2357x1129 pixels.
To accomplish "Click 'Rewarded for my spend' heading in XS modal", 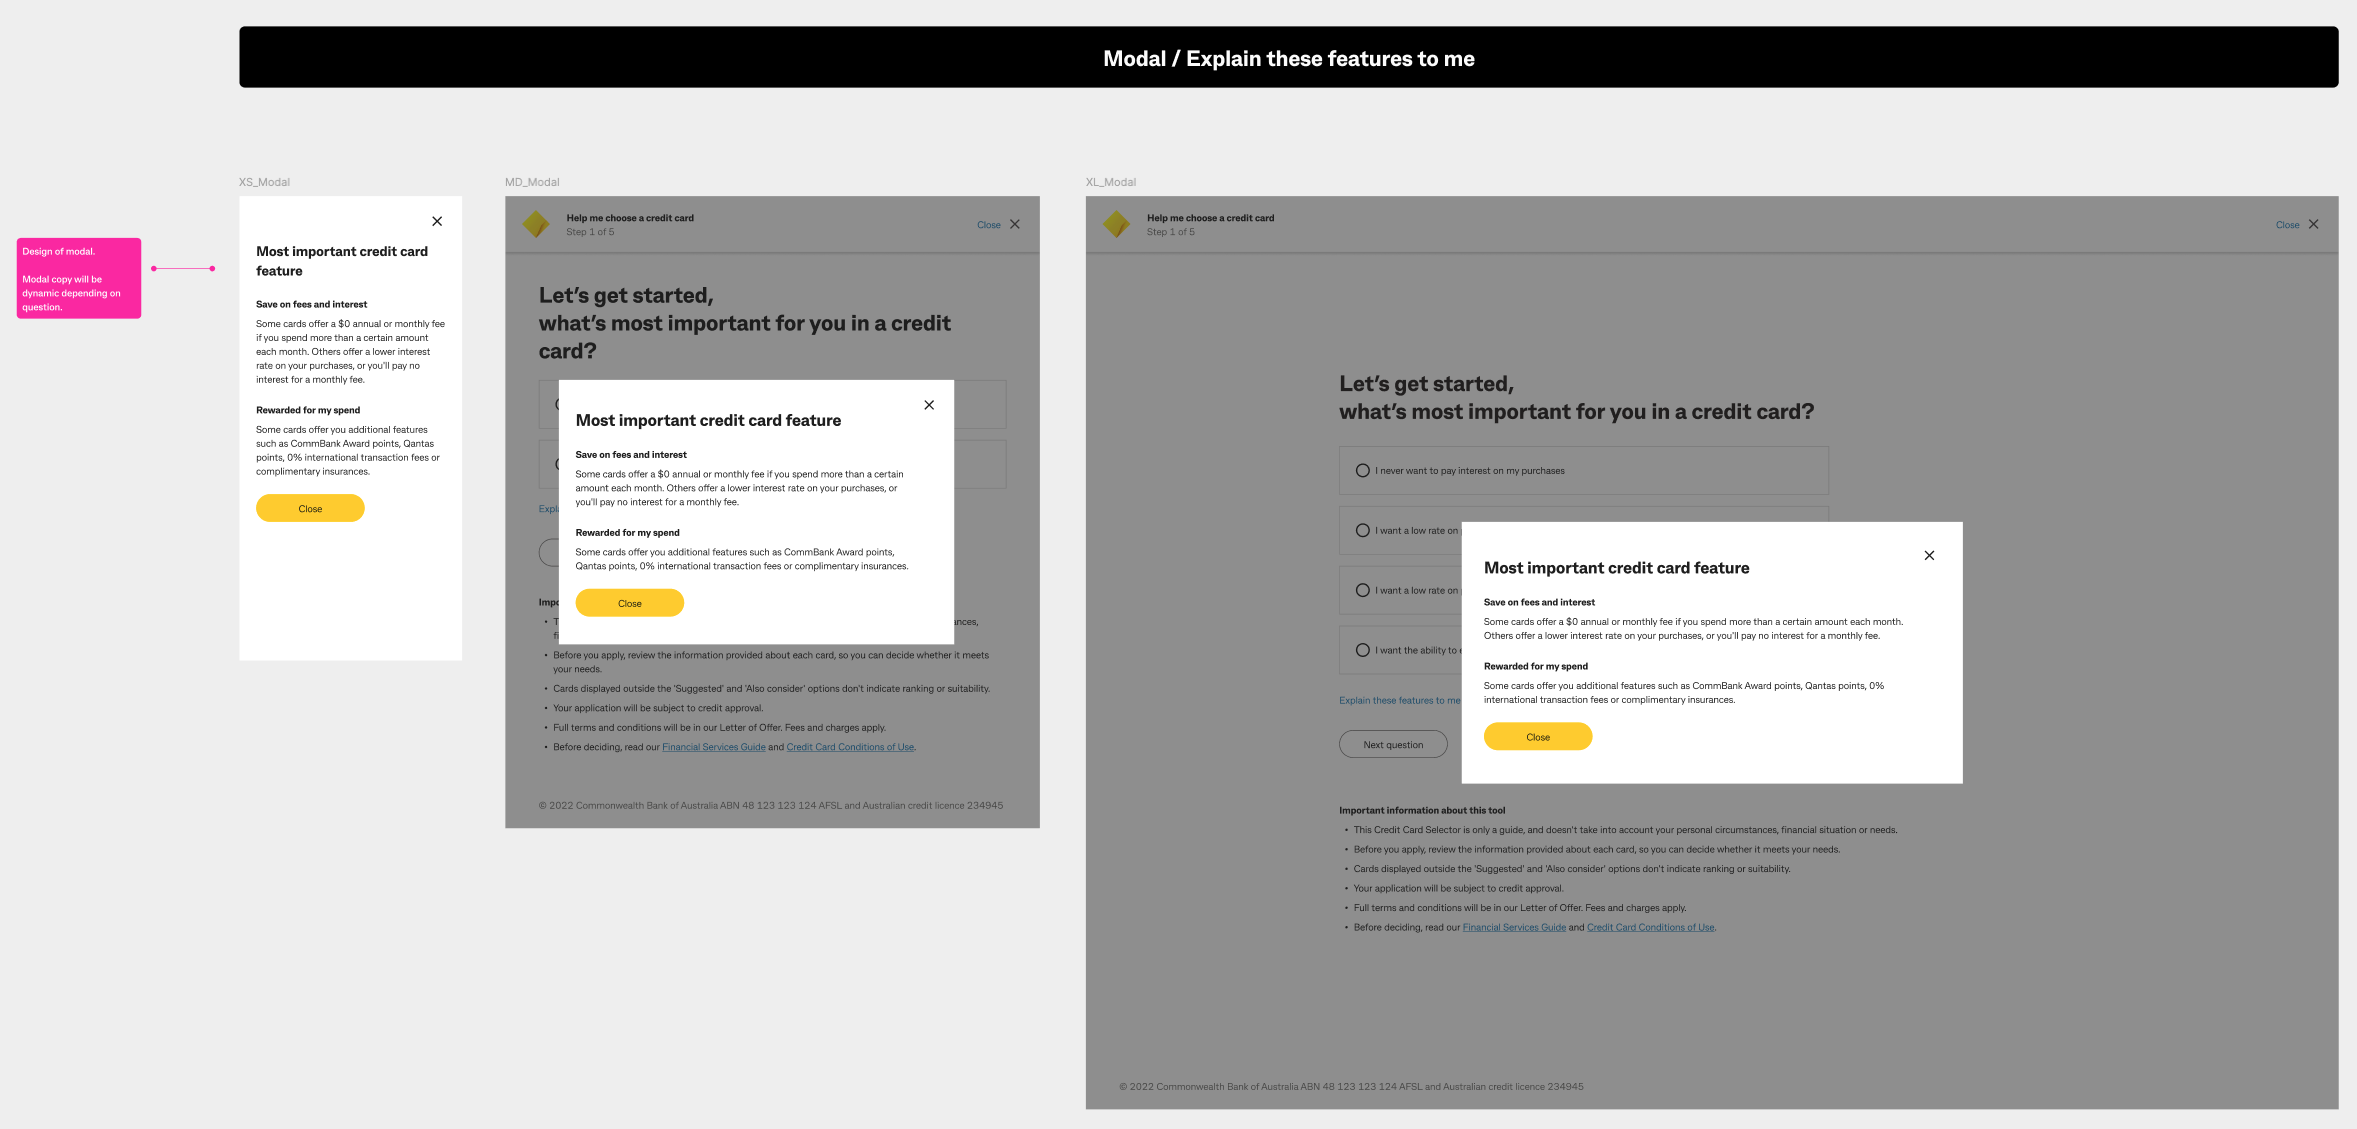I will pos(308,410).
